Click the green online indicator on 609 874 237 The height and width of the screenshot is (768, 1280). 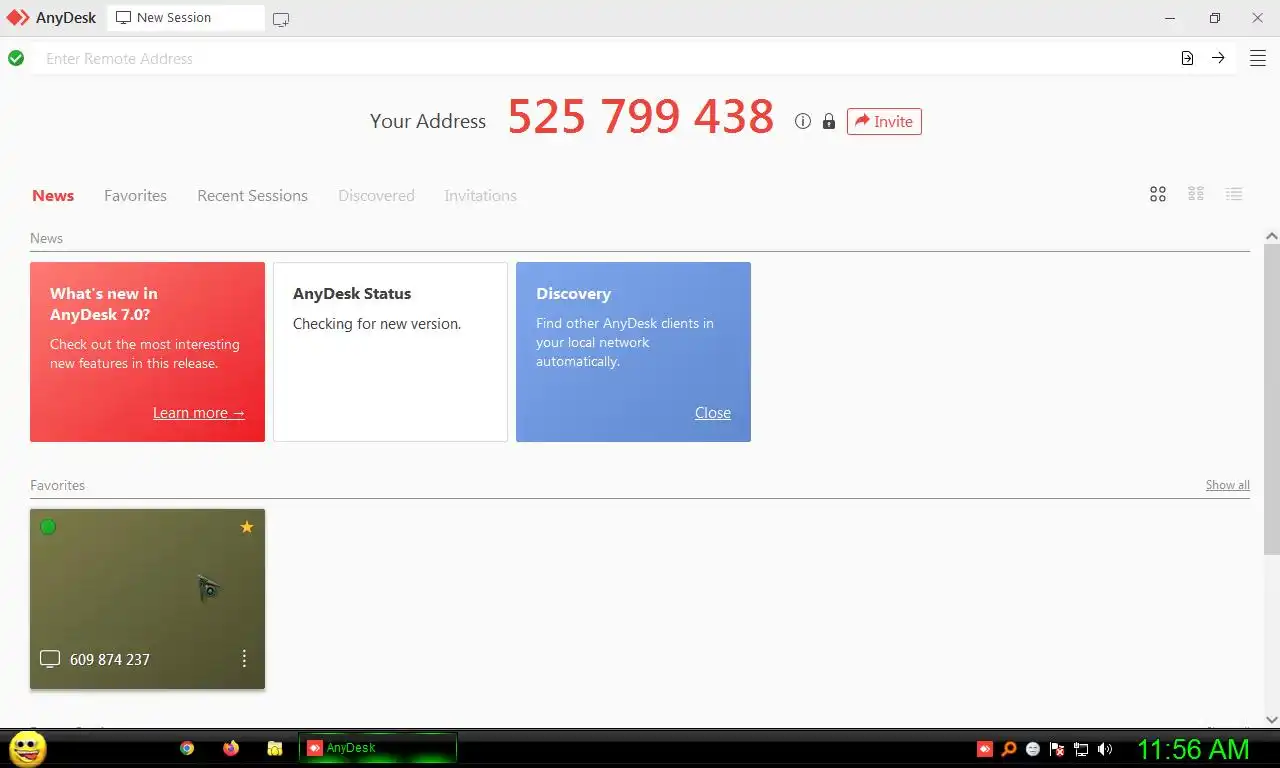point(48,527)
